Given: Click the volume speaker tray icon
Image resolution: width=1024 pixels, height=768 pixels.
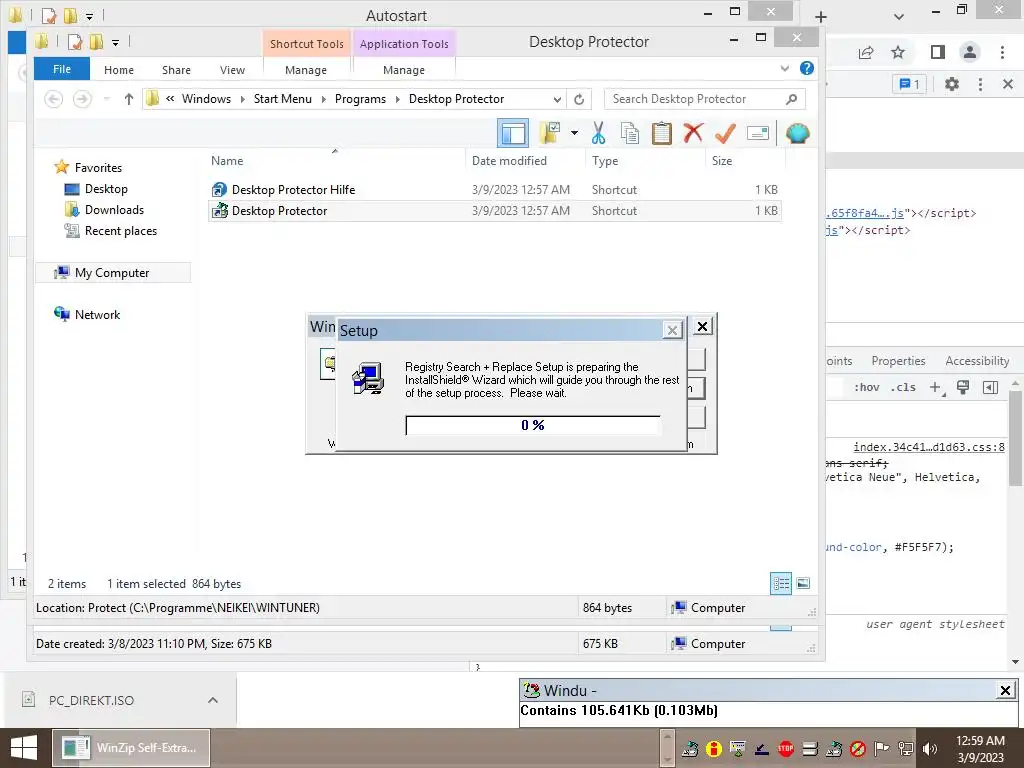Looking at the screenshot, I should tap(929, 748).
